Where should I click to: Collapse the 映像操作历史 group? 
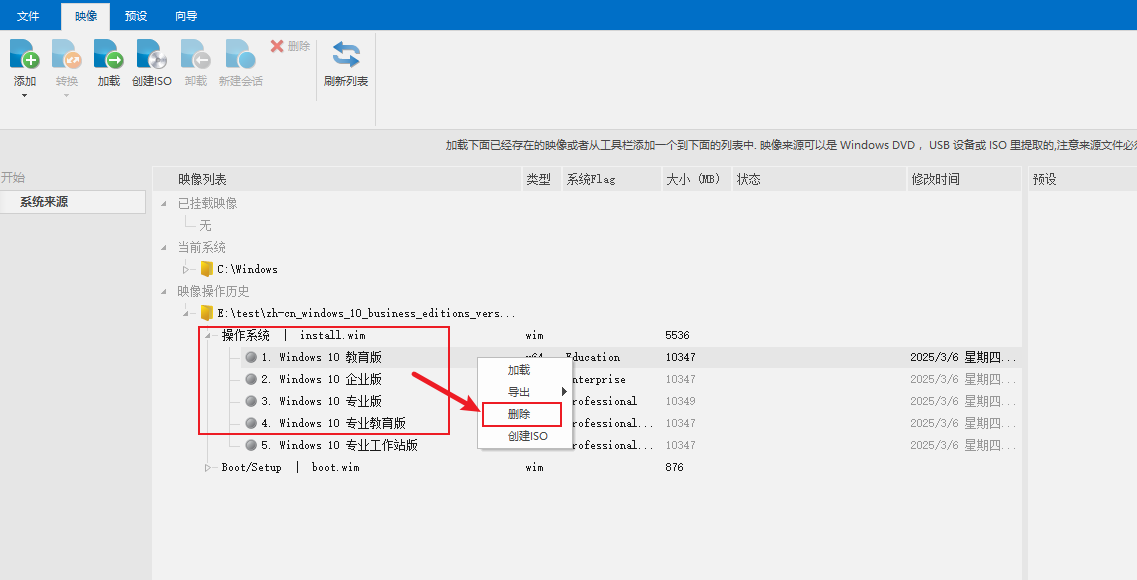tap(164, 291)
